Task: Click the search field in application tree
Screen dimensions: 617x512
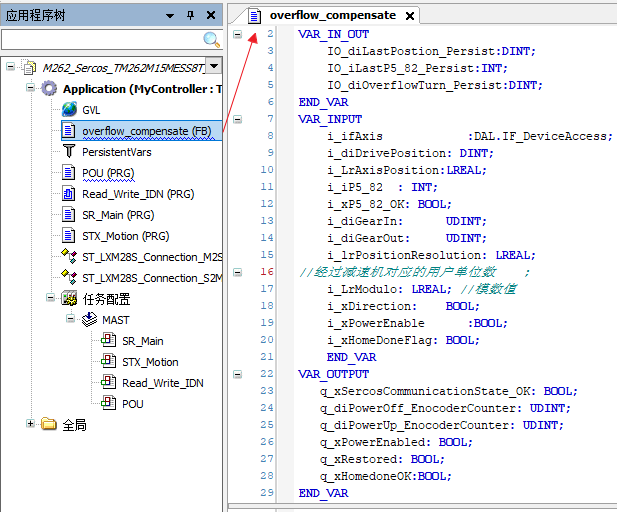Action: pos(100,39)
